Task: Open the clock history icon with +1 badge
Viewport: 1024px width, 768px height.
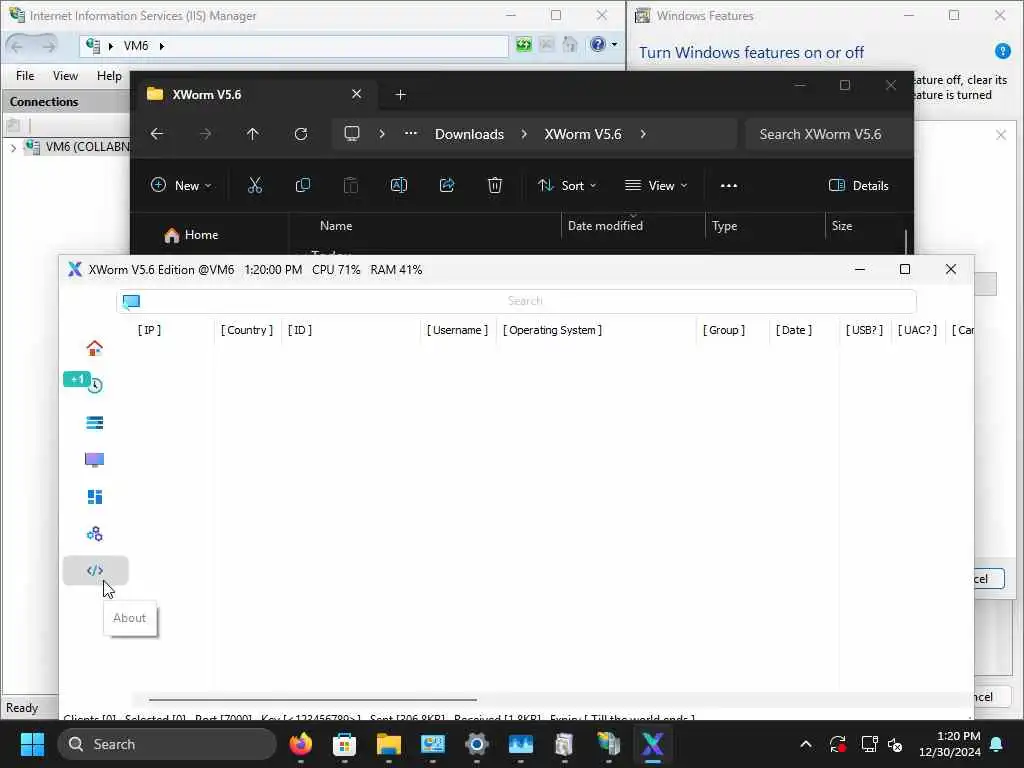Action: 95,385
